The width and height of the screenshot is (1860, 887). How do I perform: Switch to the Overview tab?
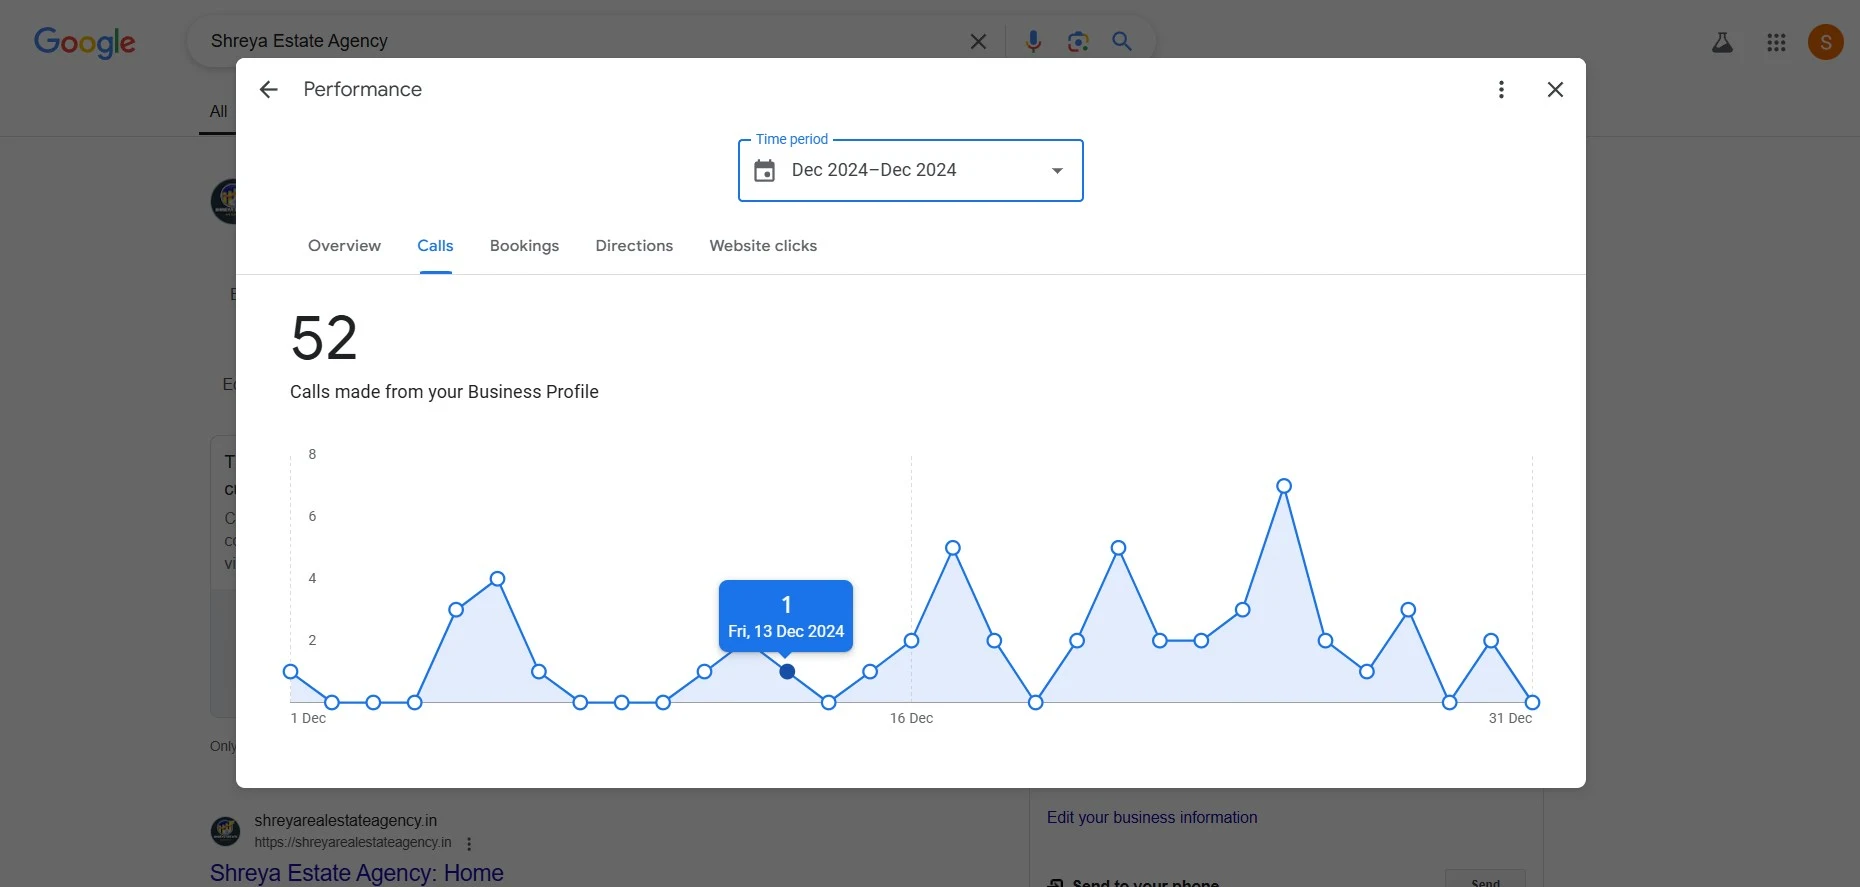(x=344, y=246)
